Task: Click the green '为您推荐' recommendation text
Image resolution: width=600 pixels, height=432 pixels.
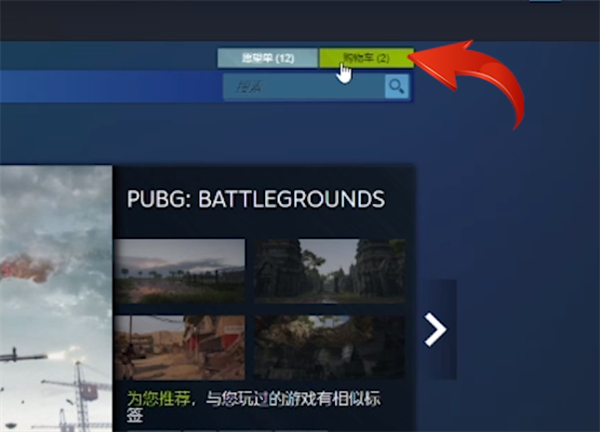Action: [158, 399]
